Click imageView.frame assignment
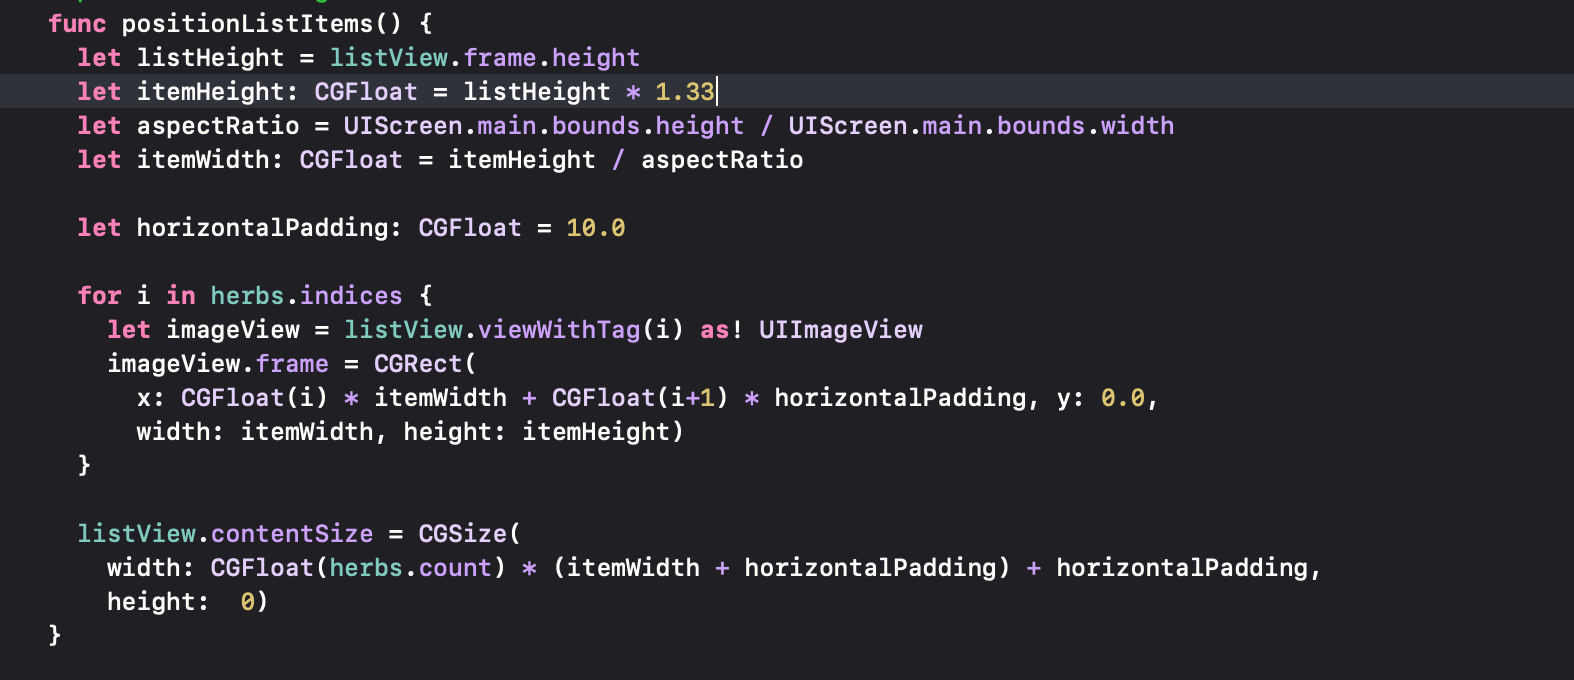Image resolution: width=1574 pixels, height=680 pixels. pos(218,364)
